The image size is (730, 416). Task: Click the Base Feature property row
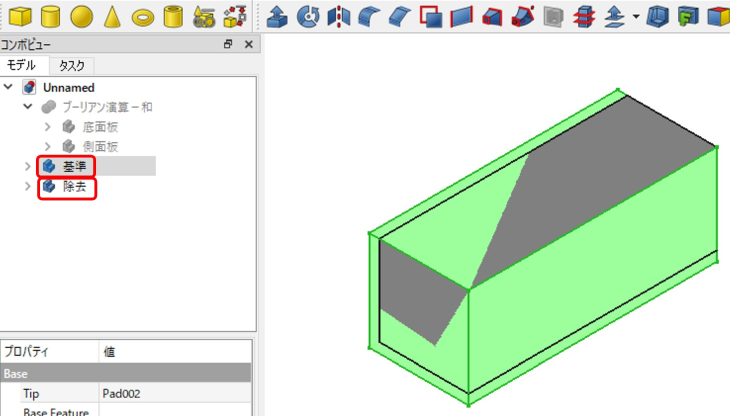(x=126, y=411)
